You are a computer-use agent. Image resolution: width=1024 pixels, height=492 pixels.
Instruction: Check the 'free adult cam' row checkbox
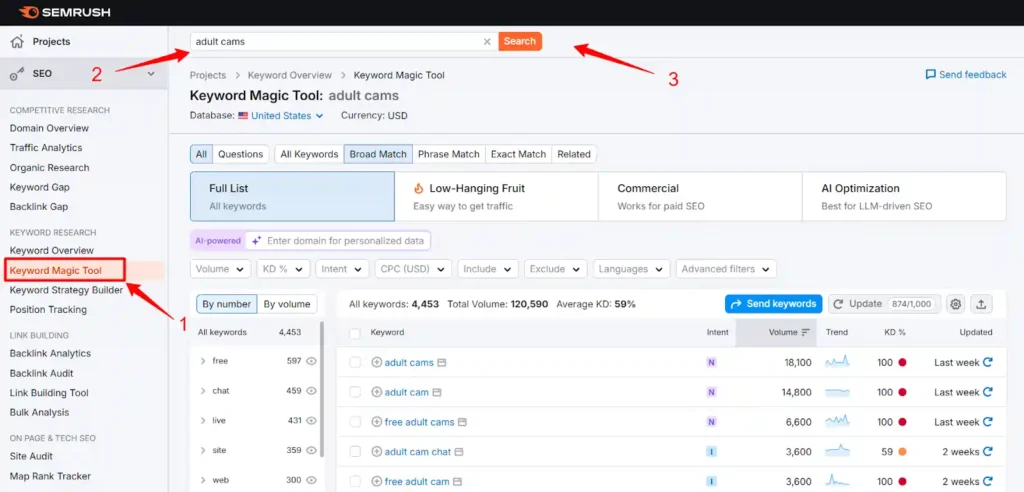(355, 482)
